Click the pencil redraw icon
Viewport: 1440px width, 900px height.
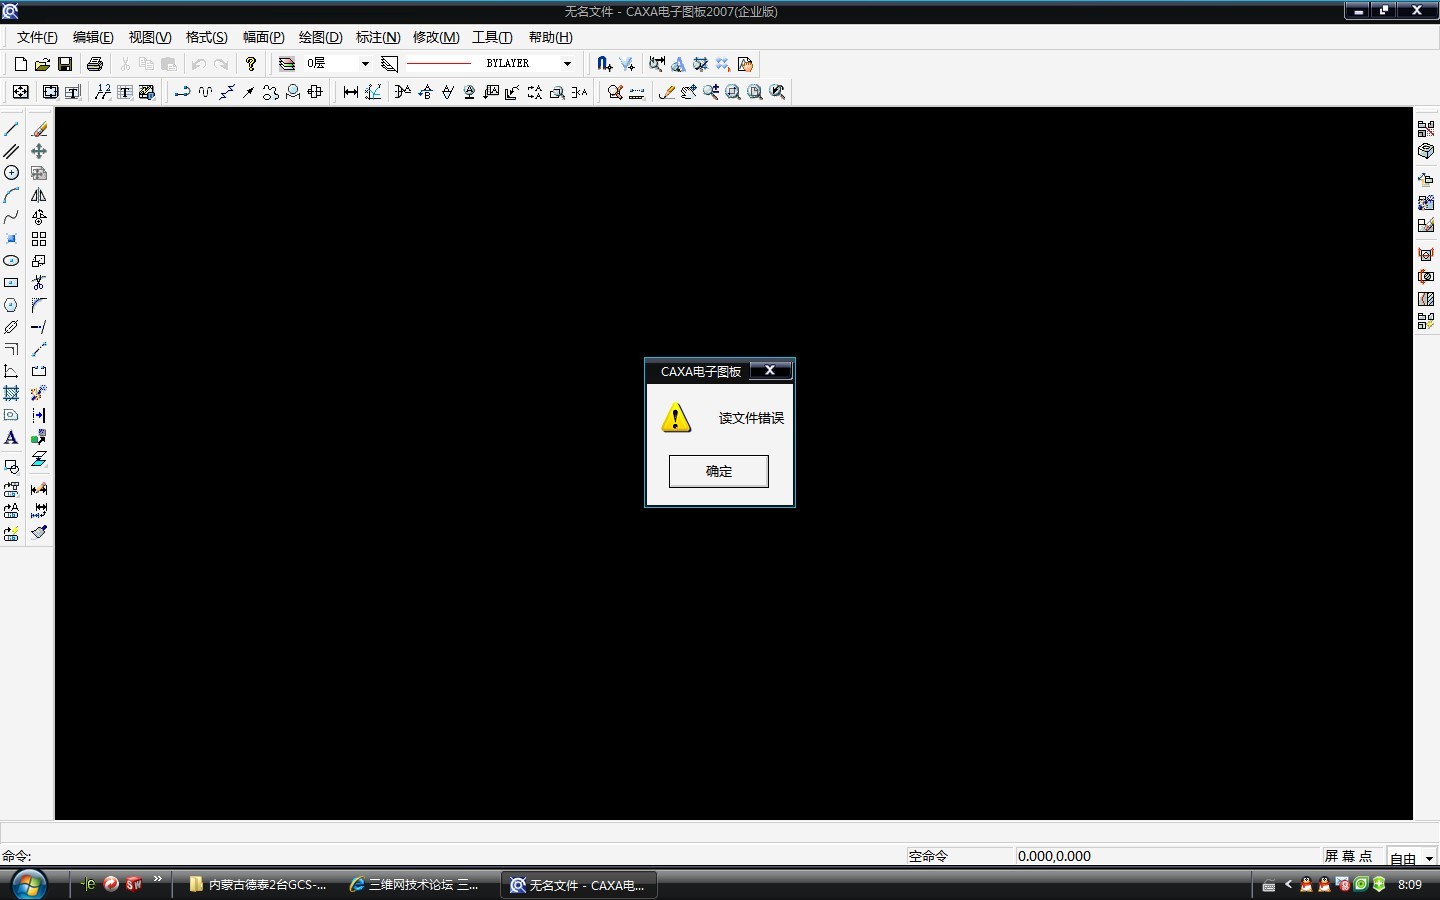pos(667,92)
